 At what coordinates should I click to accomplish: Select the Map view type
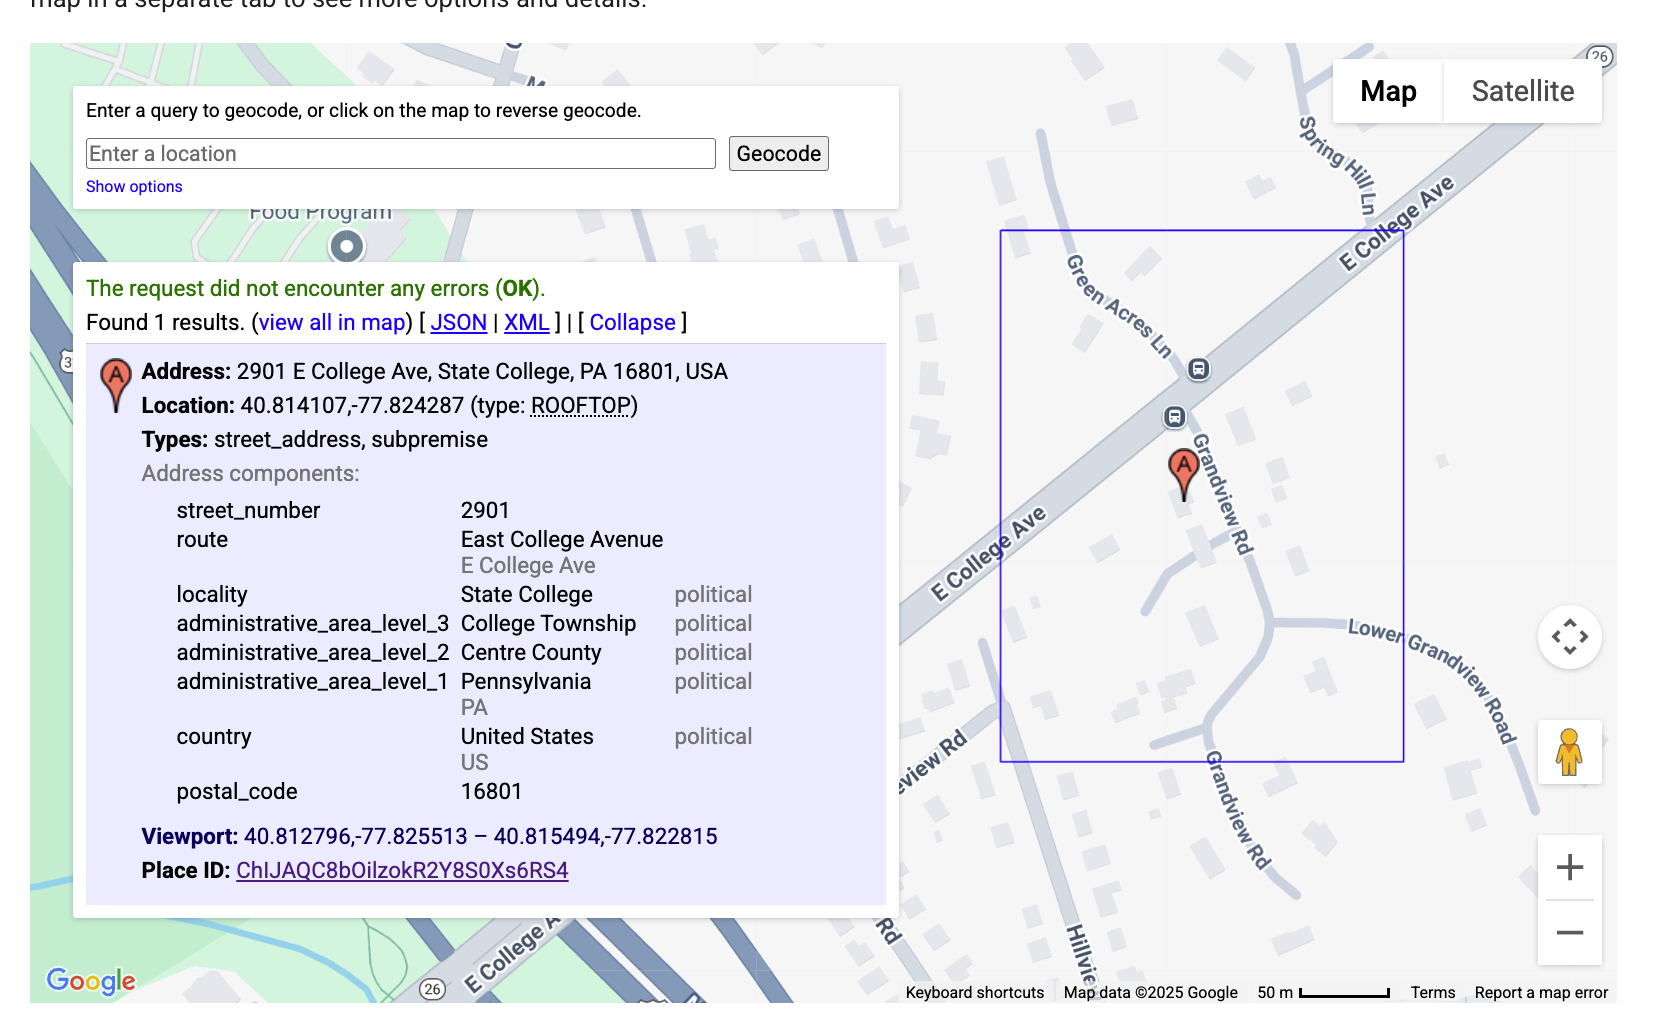click(1387, 91)
